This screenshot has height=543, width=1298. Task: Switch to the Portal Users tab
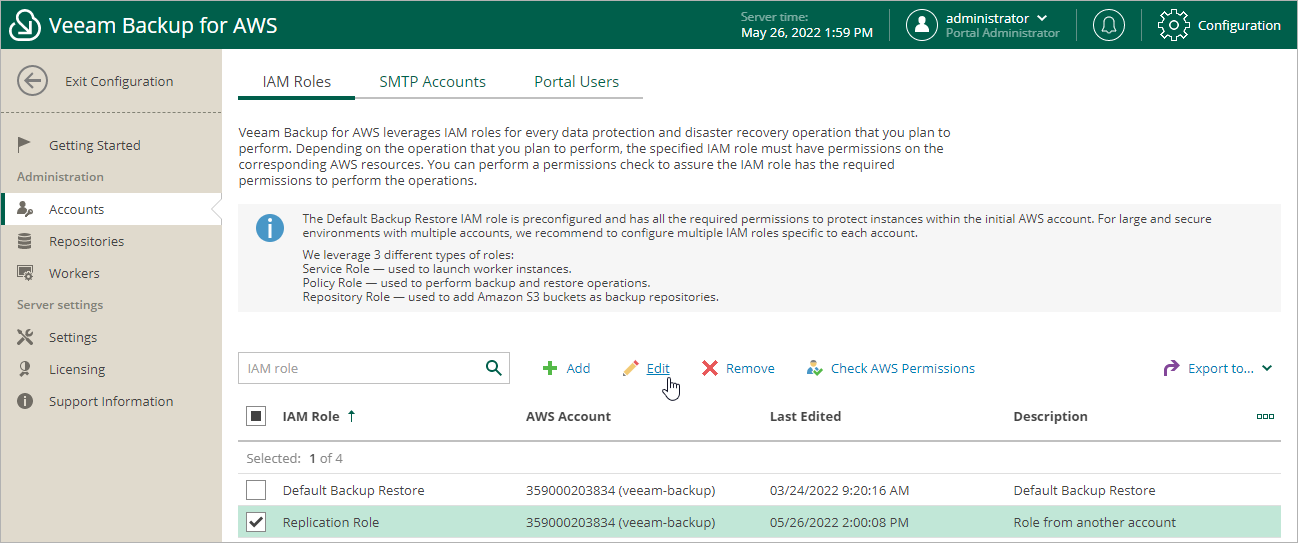[x=576, y=82]
